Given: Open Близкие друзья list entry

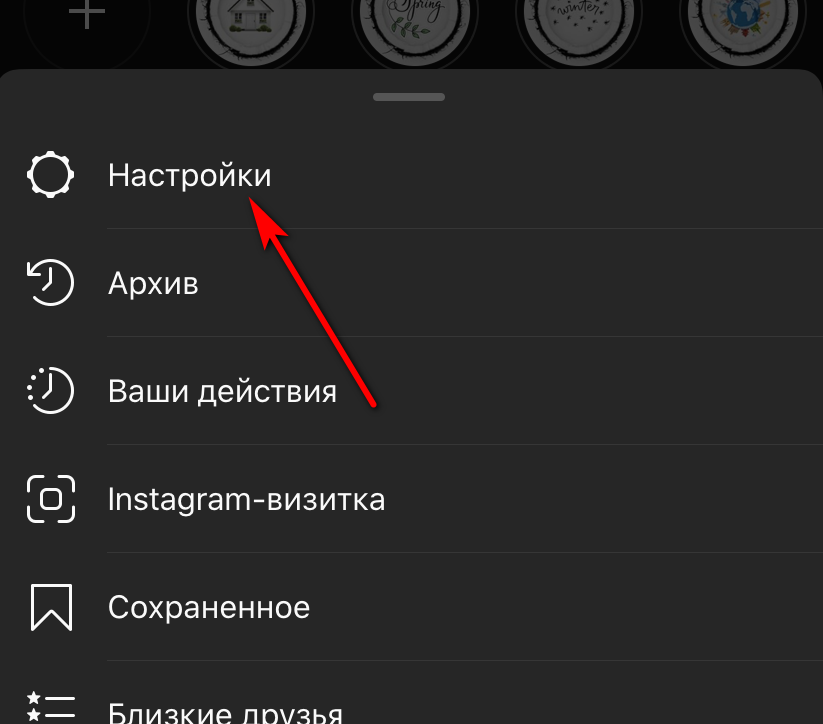Looking at the screenshot, I should tap(225, 712).
